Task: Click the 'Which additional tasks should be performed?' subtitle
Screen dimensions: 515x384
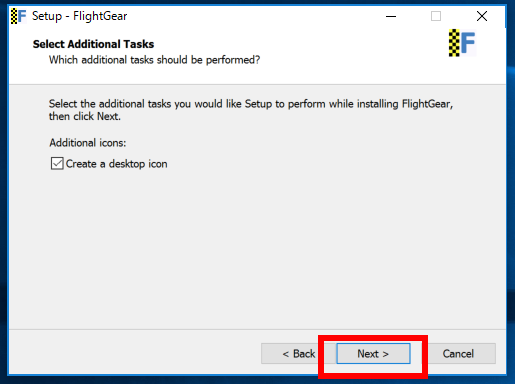Action: coord(154,60)
